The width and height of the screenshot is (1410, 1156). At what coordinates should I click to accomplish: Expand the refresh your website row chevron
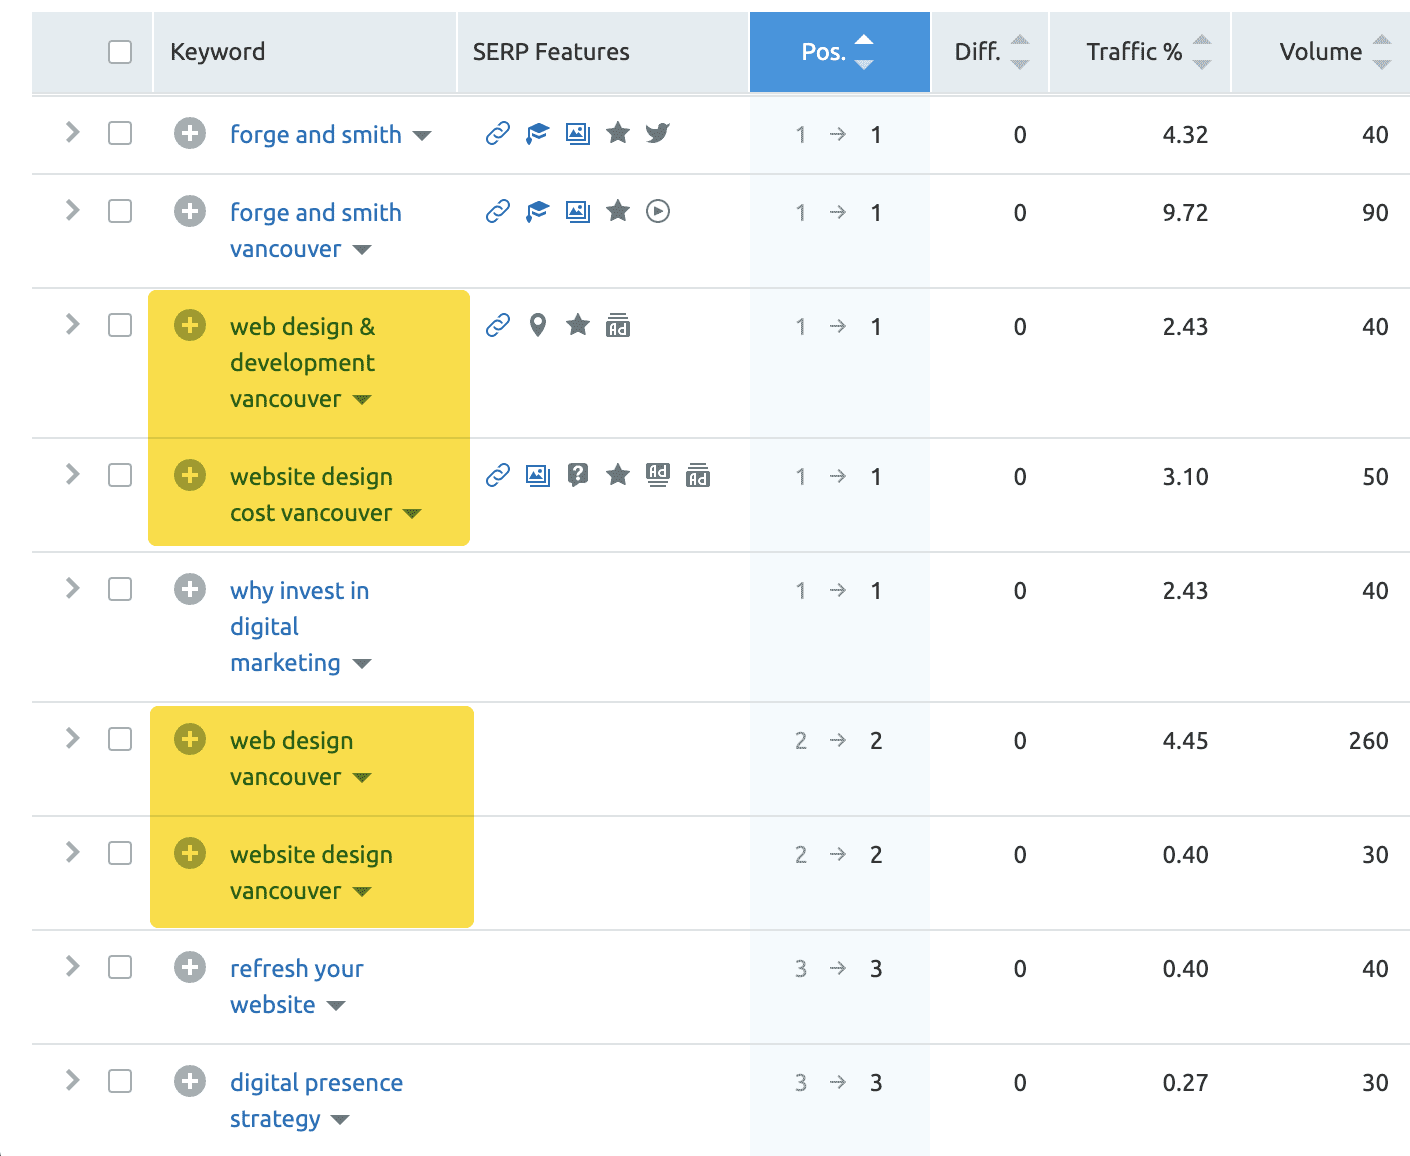[72, 966]
